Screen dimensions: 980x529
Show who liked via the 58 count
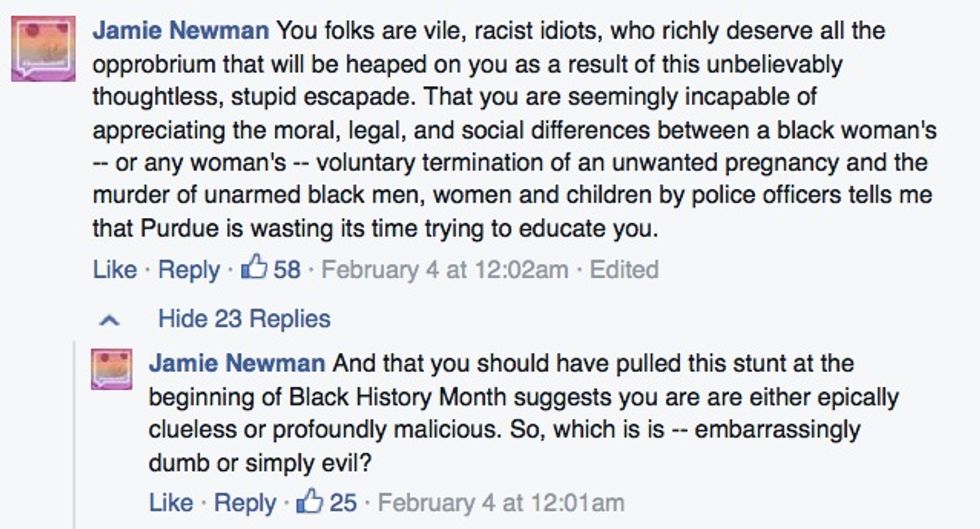click(287, 269)
